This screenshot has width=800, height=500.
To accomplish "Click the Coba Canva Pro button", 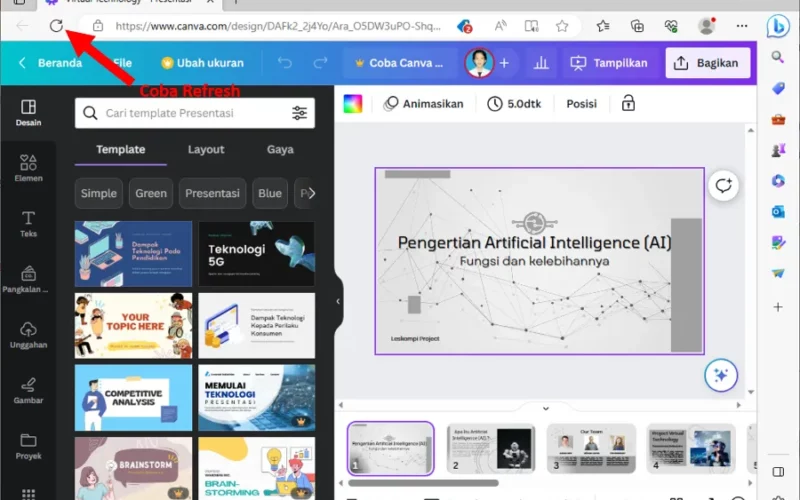I will tap(399, 63).
